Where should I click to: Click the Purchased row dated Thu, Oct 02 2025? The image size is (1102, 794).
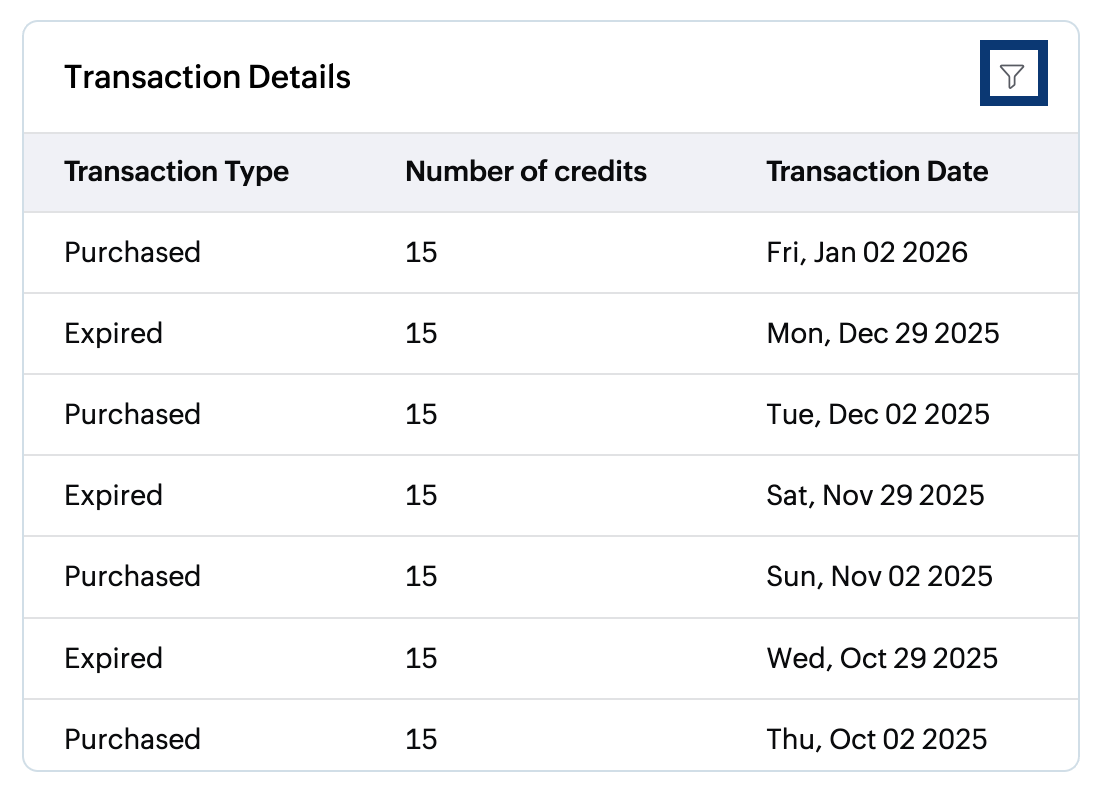tap(550, 739)
